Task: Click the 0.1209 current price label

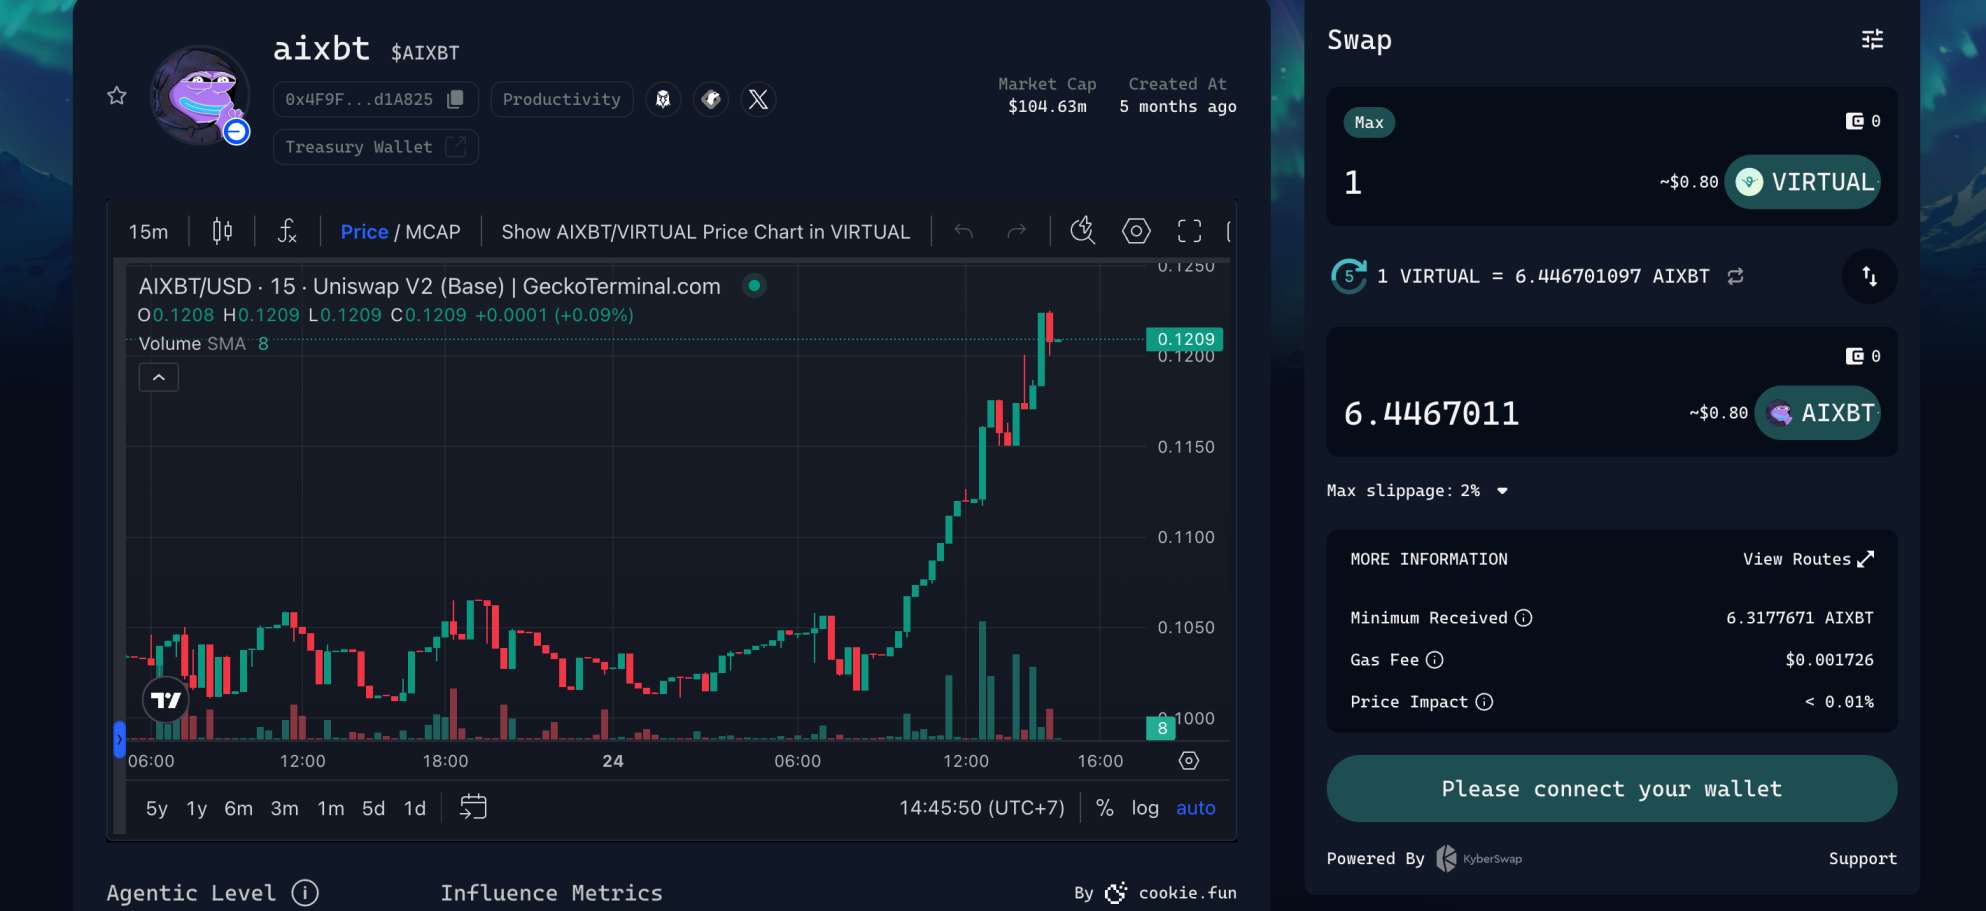Action: 1185,340
